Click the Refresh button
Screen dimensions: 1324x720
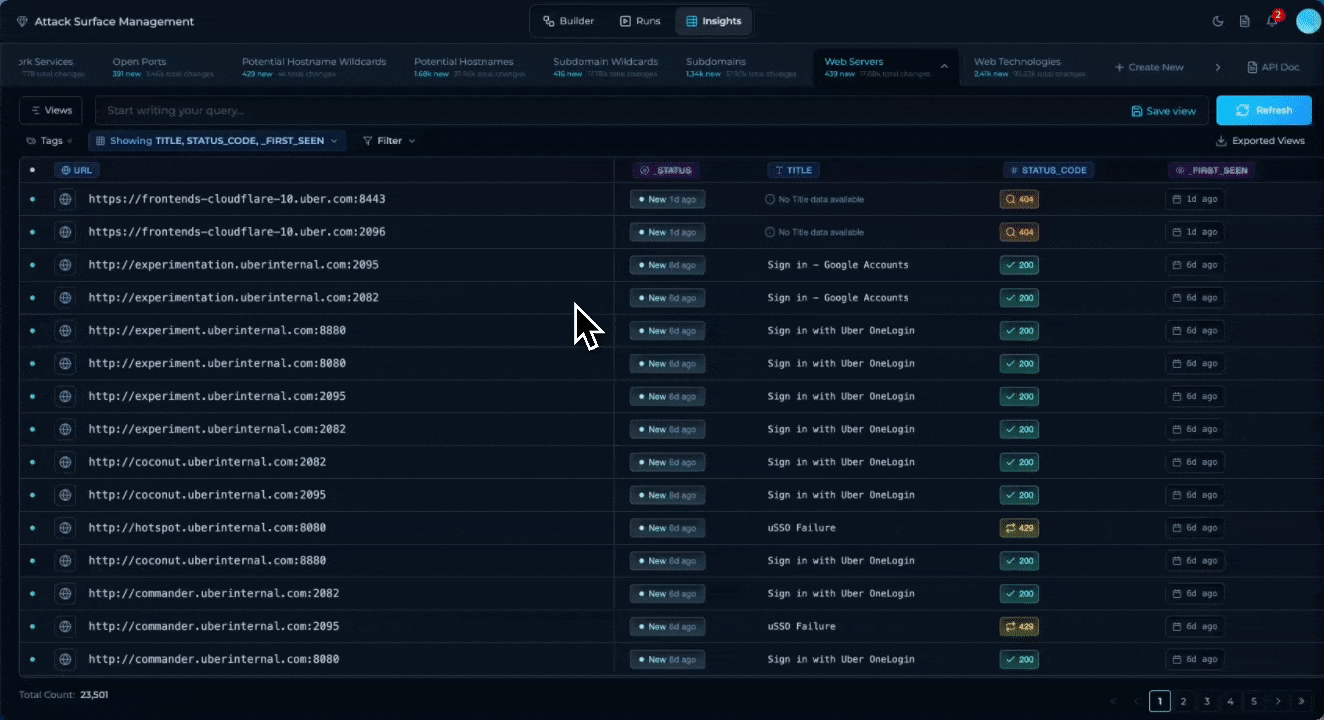[x=1262, y=110]
